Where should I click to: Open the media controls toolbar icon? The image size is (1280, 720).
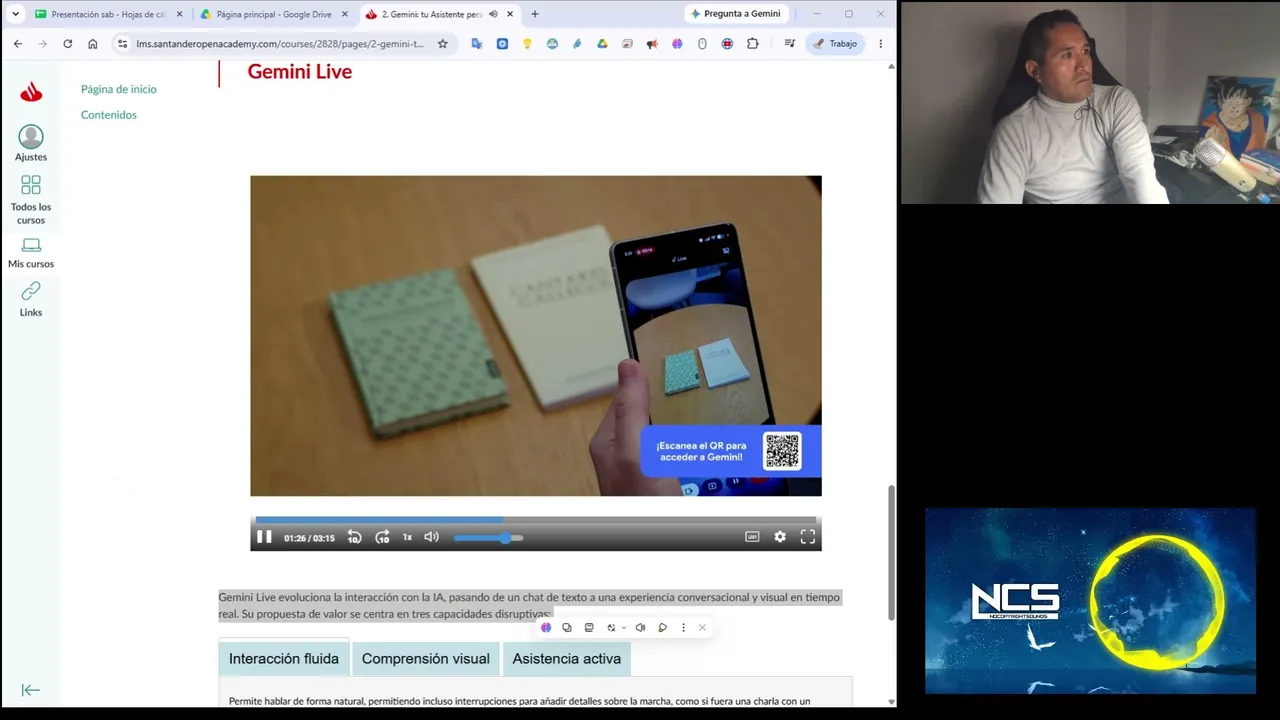coord(789,44)
